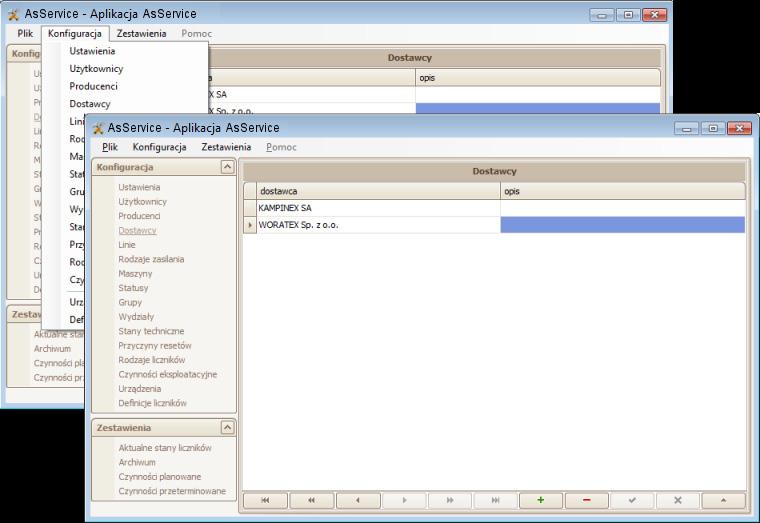The width and height of the screenshot is (760, 523).
Task: Sort by opis column header in front grid
Action: point(623,191)
